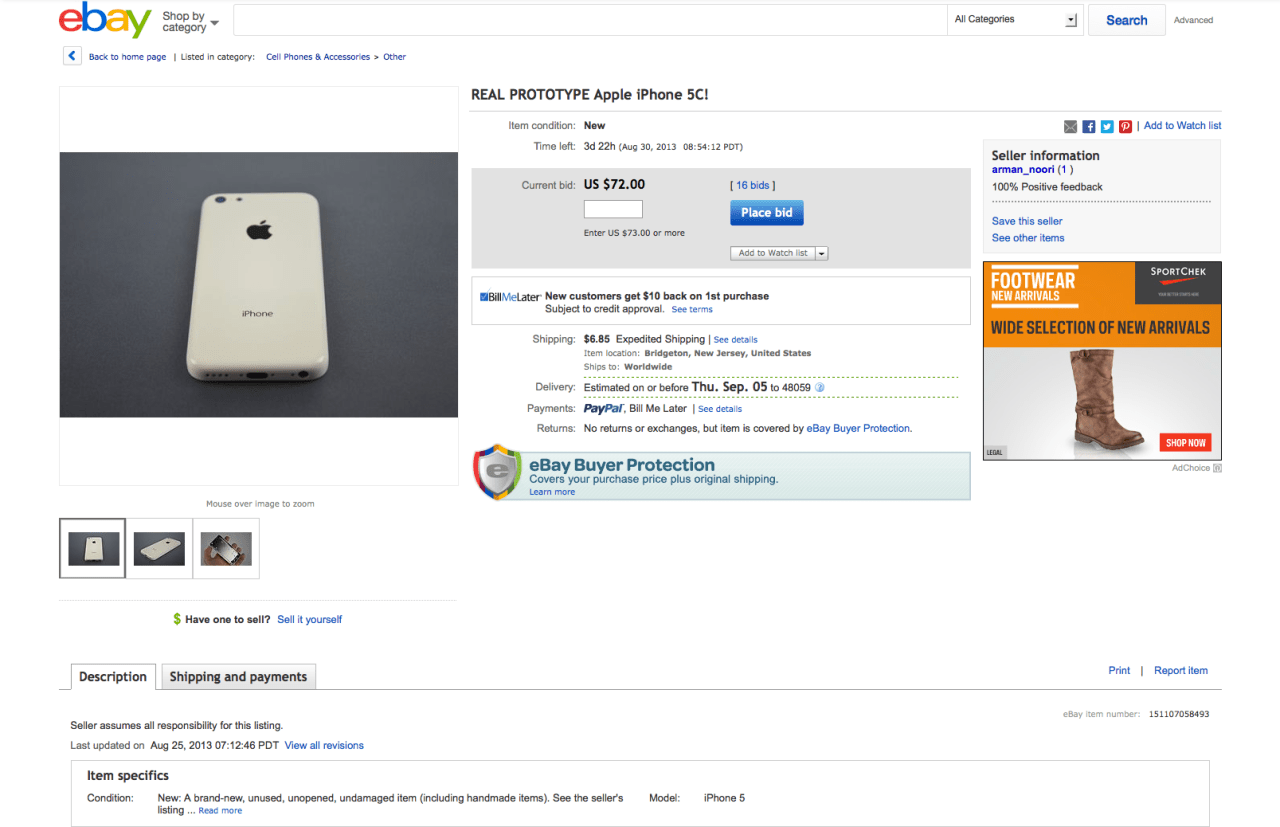
Task: Share this listing on Facebook
Action: [x=1089, y=126]
